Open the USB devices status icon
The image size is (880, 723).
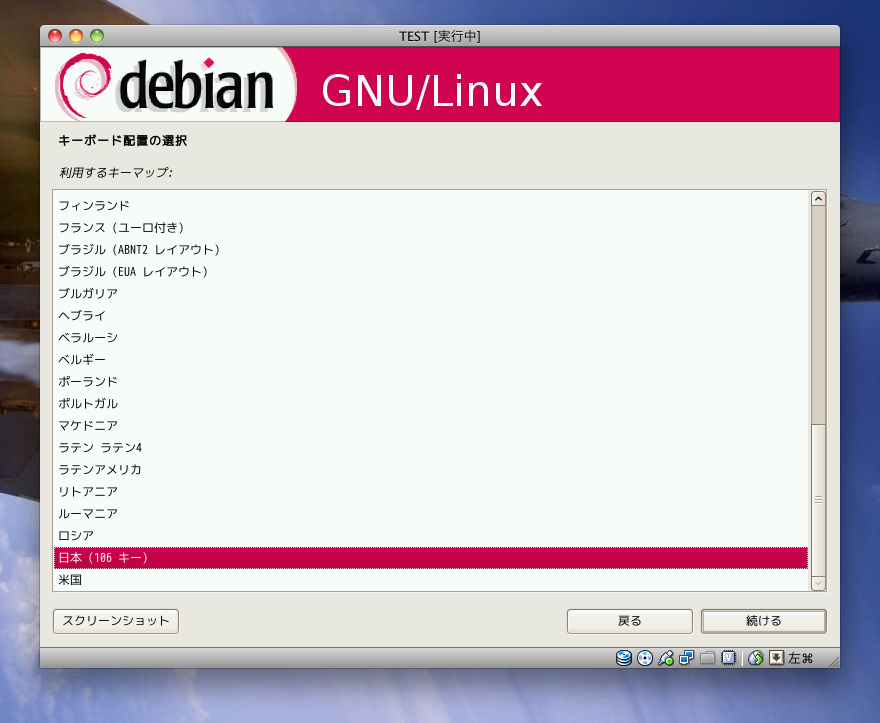(666, 658)
